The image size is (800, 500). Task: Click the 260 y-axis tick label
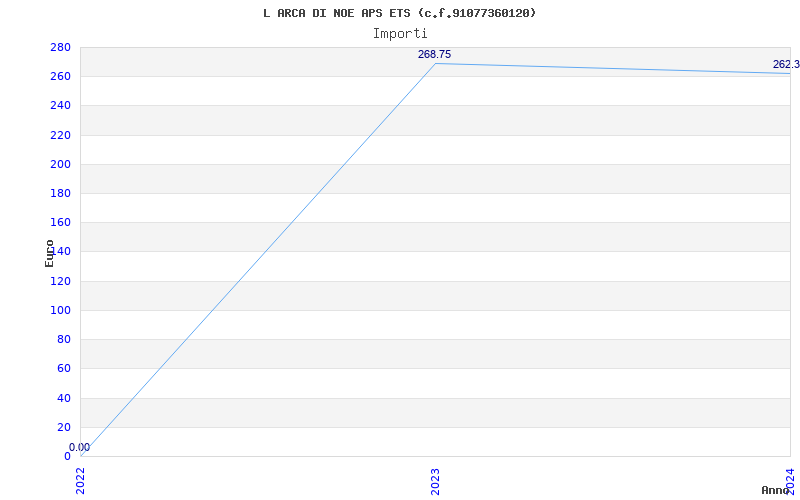click(x=60, y=77)
